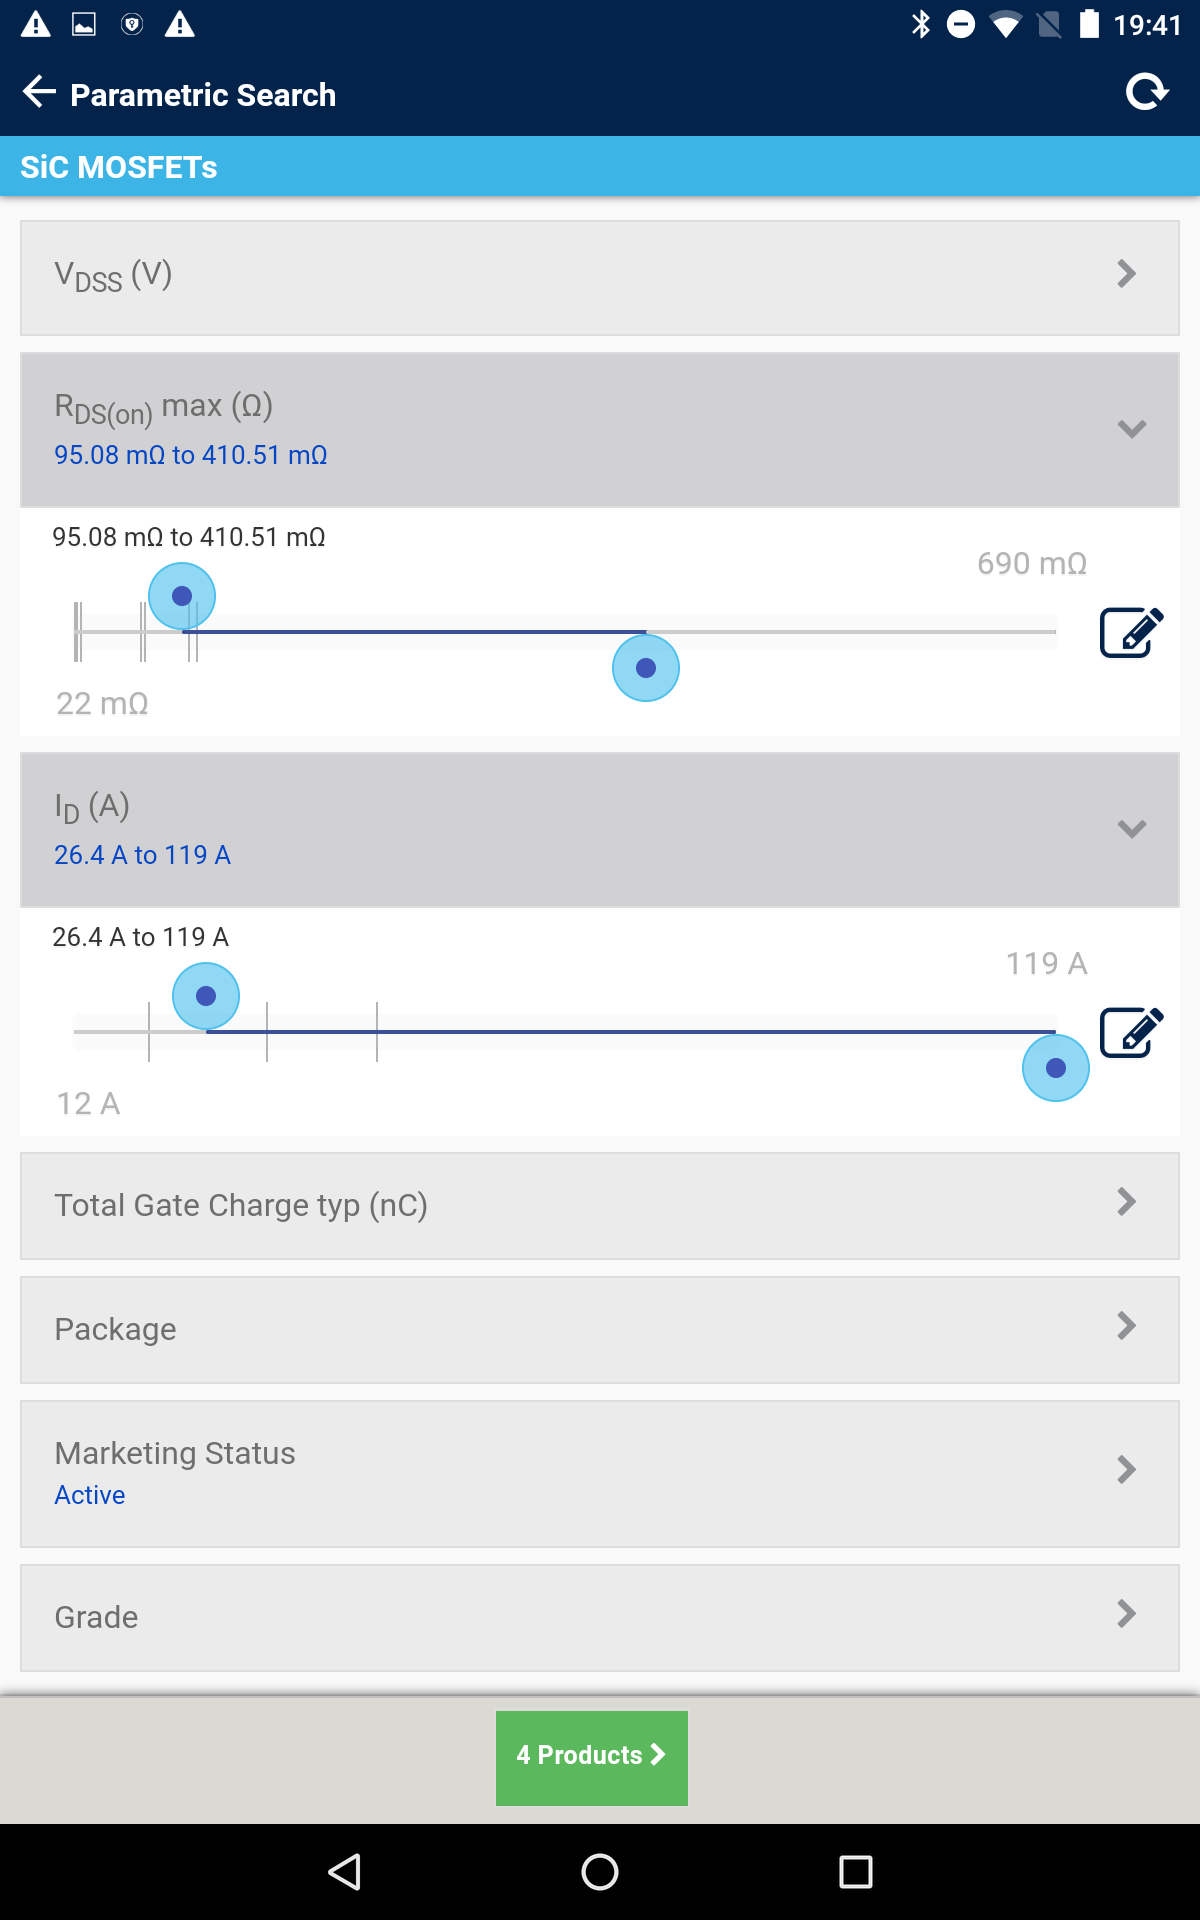Screen dimensions: 1200x1920
Task: Tap Android recent apps square button
Action: (856, 1872)
